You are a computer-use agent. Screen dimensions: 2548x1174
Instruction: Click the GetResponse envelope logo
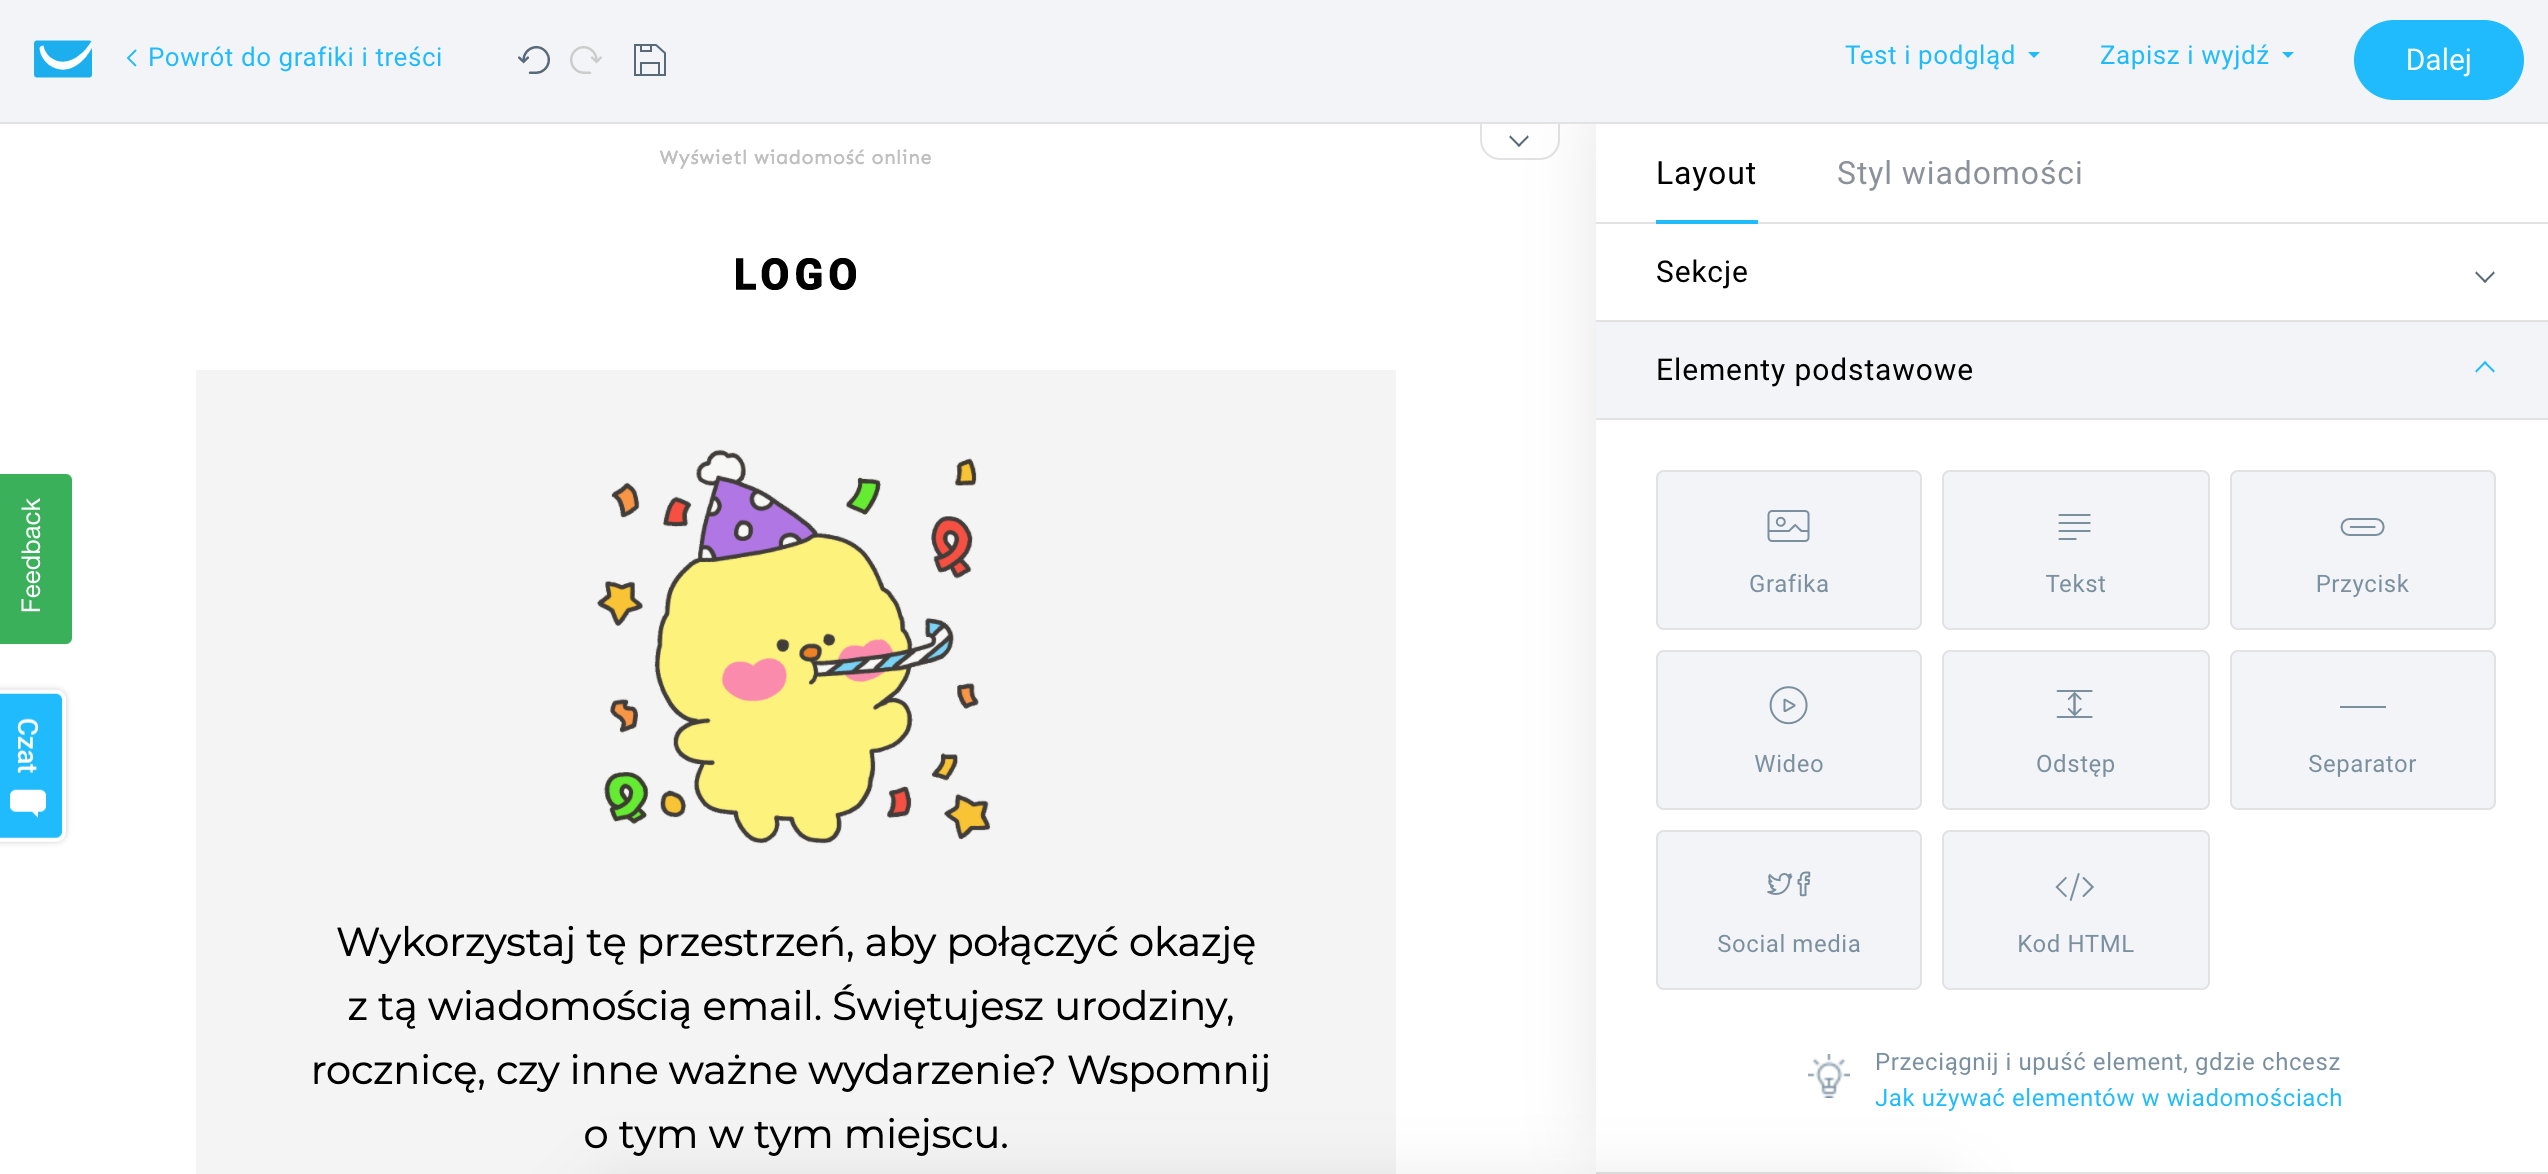tap(63, 58)
